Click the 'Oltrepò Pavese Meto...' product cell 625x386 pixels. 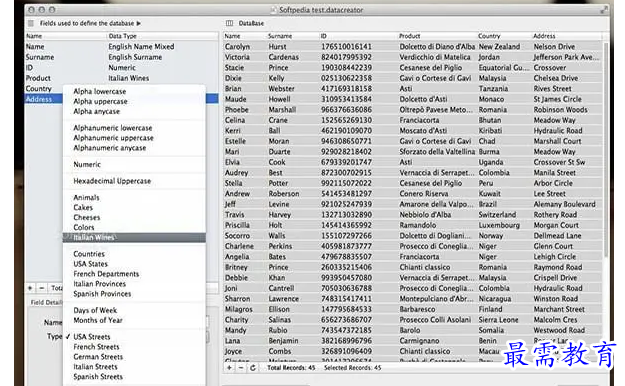pyautogui.click(x=436, y=110)
